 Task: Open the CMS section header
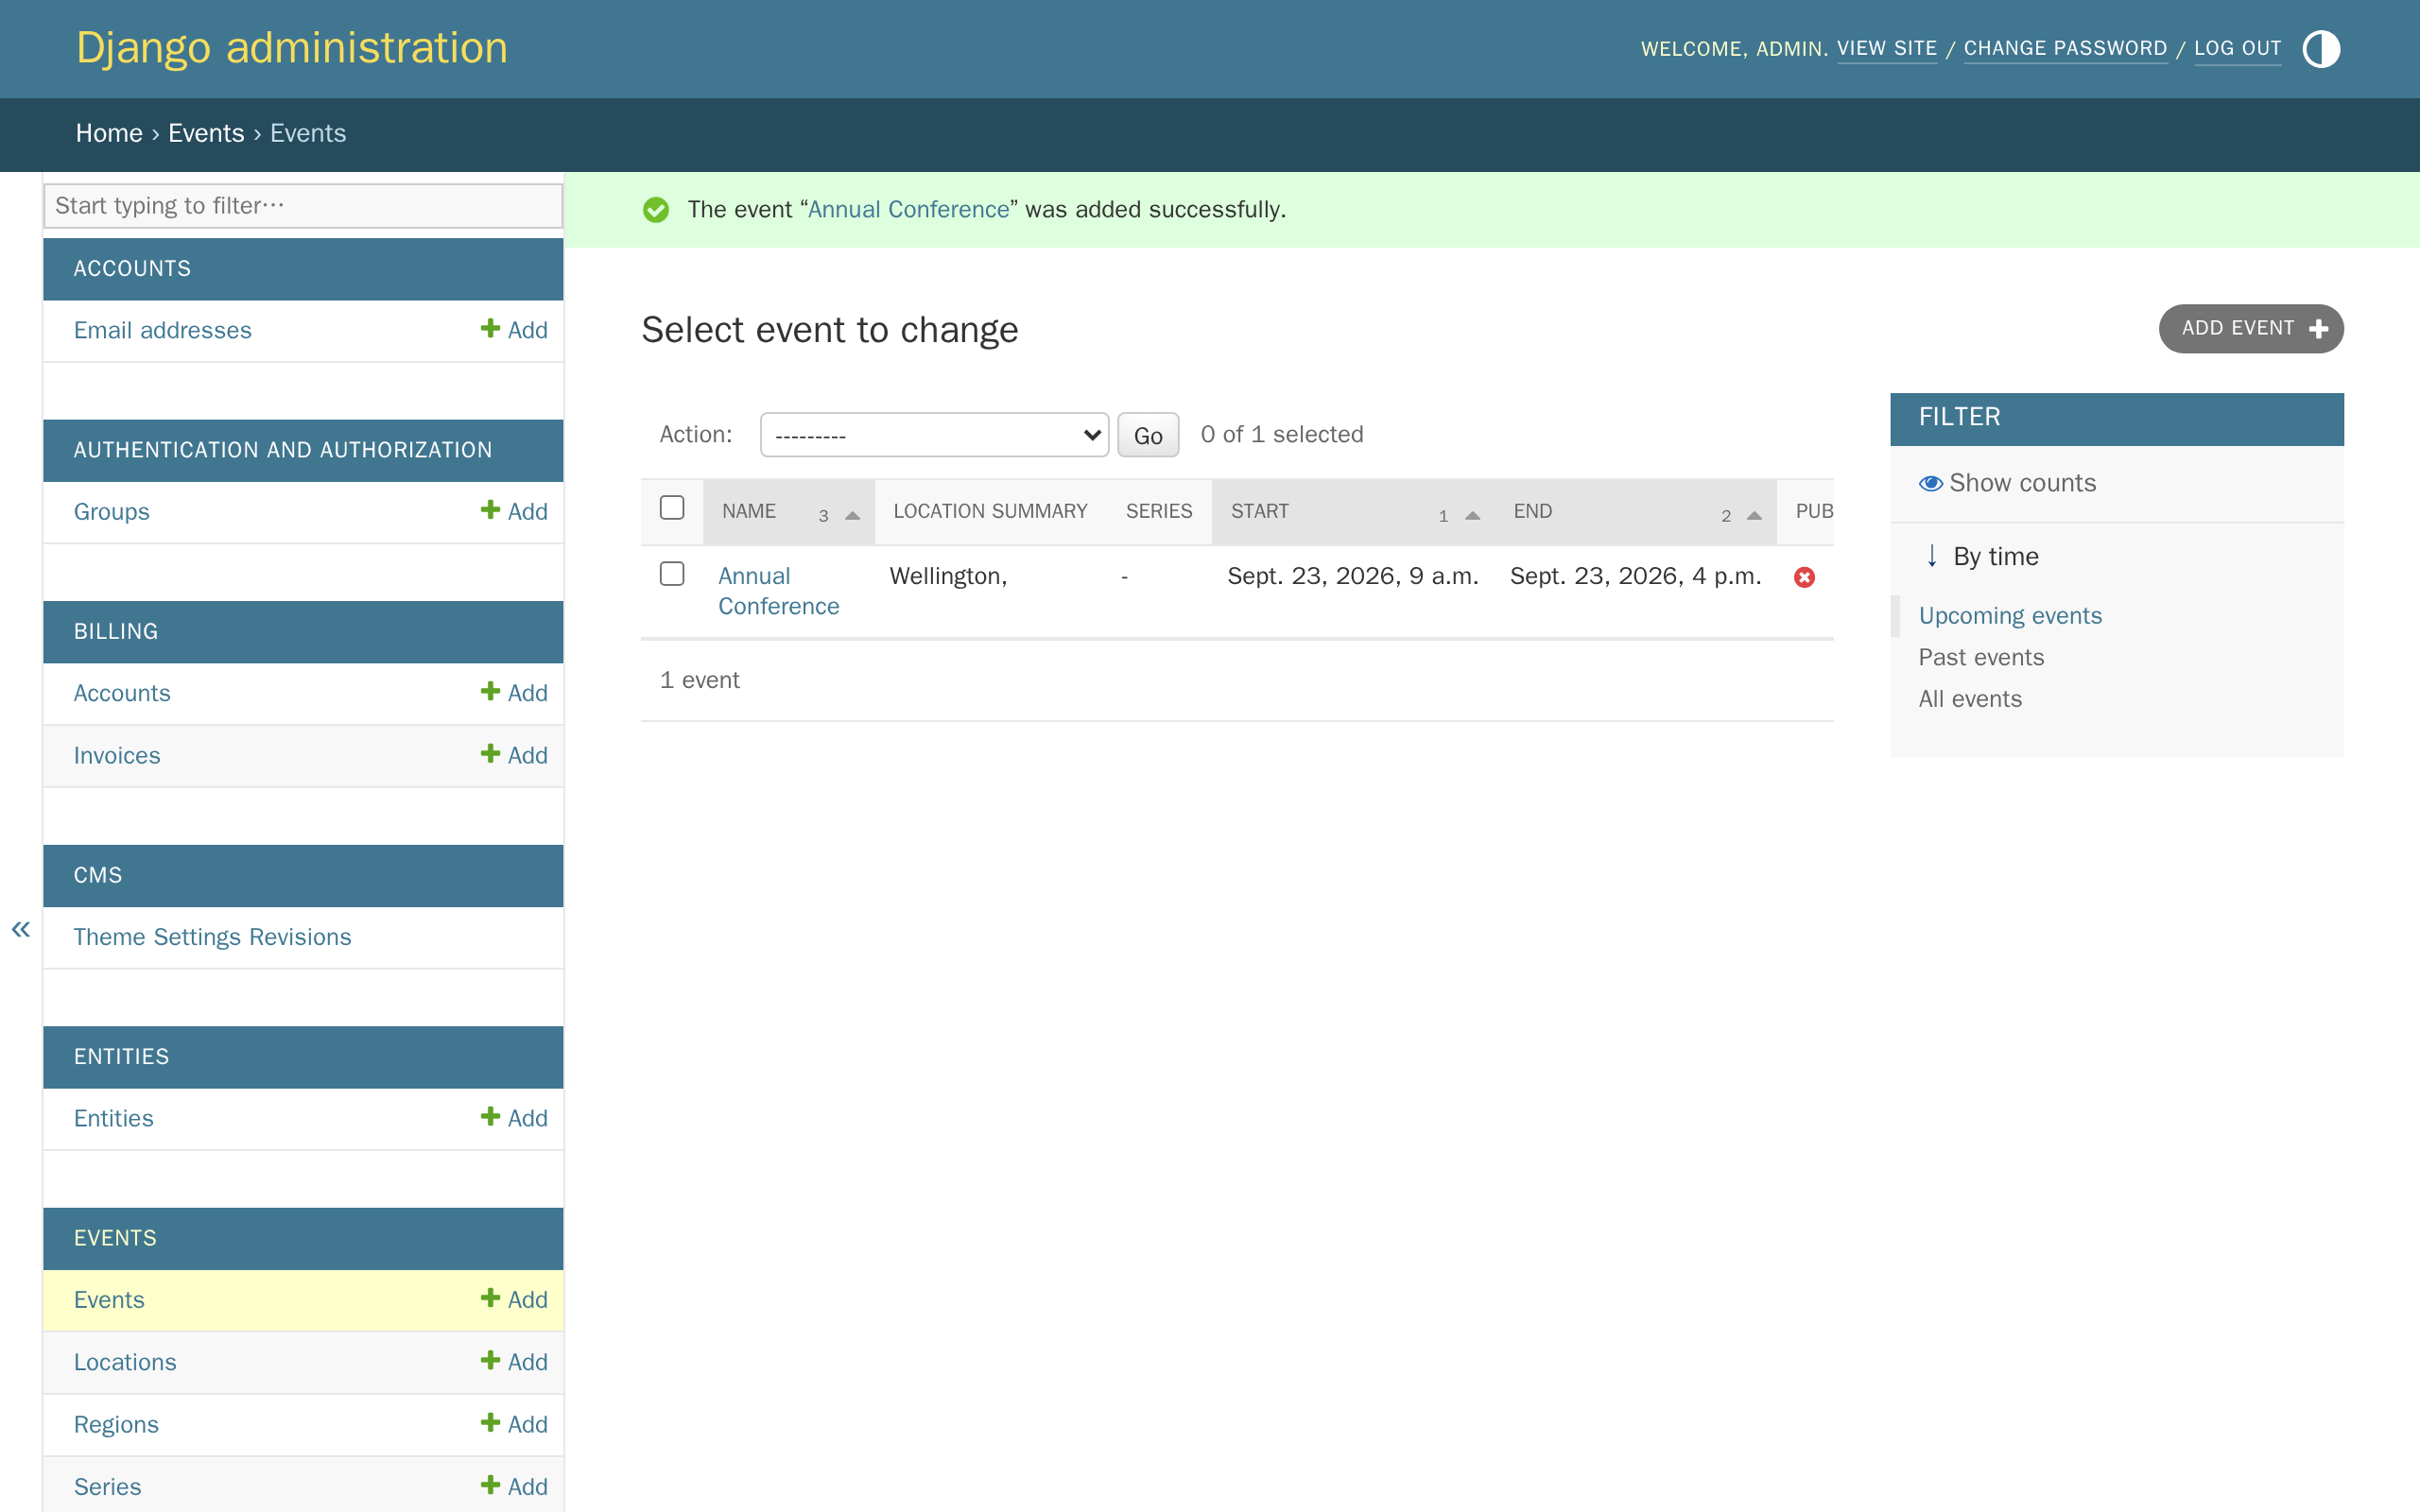[x=98, y=875]
